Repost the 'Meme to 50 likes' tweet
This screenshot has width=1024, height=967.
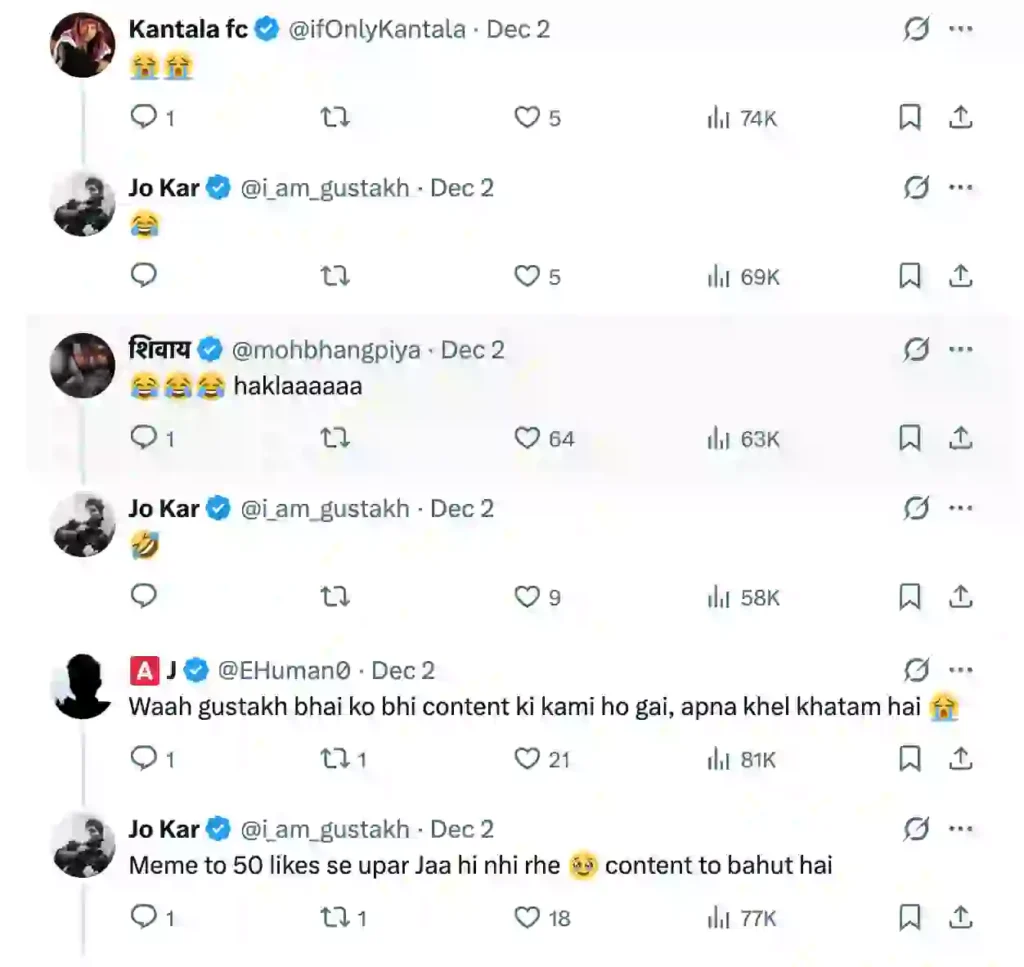pyautogui.click(x=335, y=917)
